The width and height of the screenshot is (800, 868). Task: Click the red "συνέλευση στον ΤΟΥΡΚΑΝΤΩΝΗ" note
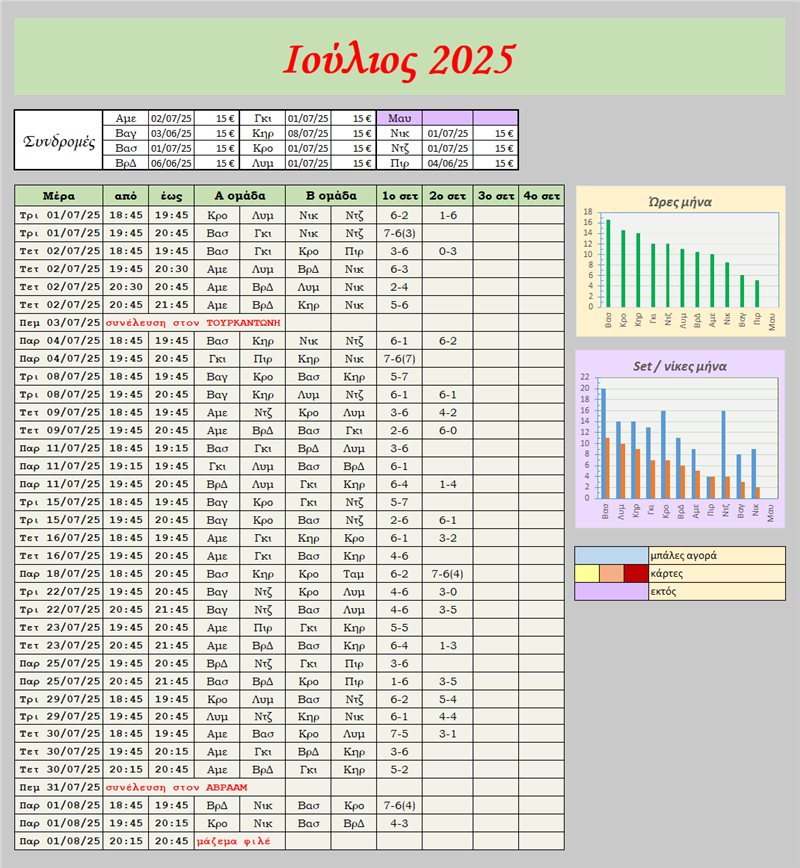pos(192,323)
